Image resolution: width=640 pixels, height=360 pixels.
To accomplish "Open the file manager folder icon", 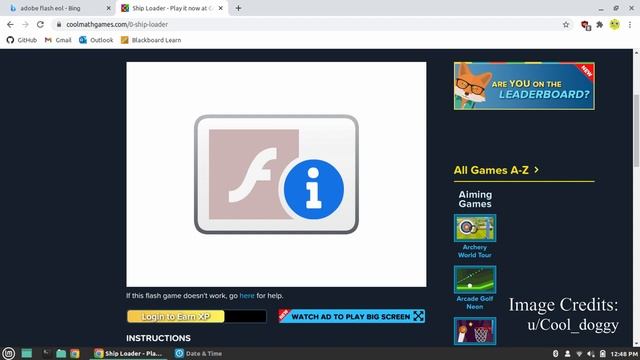I will pyautogui.click(x=61, y=353).
